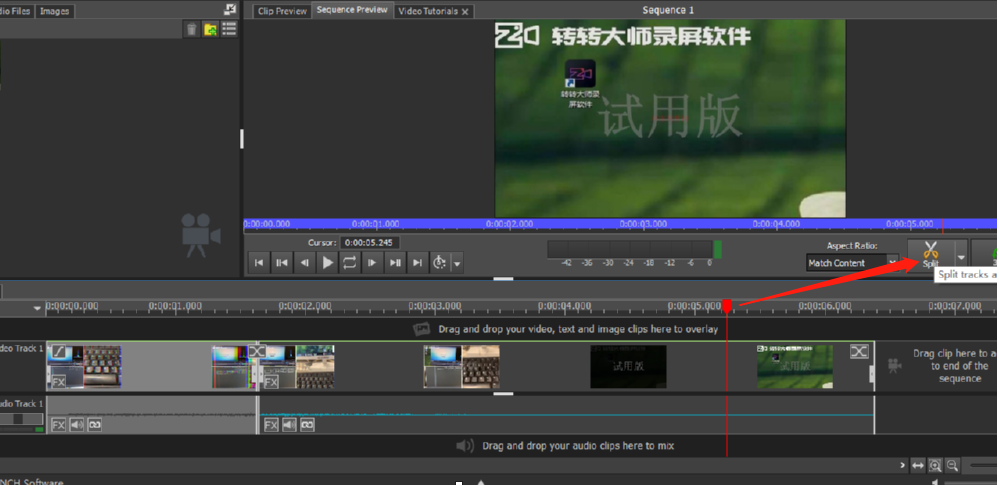Open the Split options dropdown arrow
999x485 pixels.
point(960,256)
